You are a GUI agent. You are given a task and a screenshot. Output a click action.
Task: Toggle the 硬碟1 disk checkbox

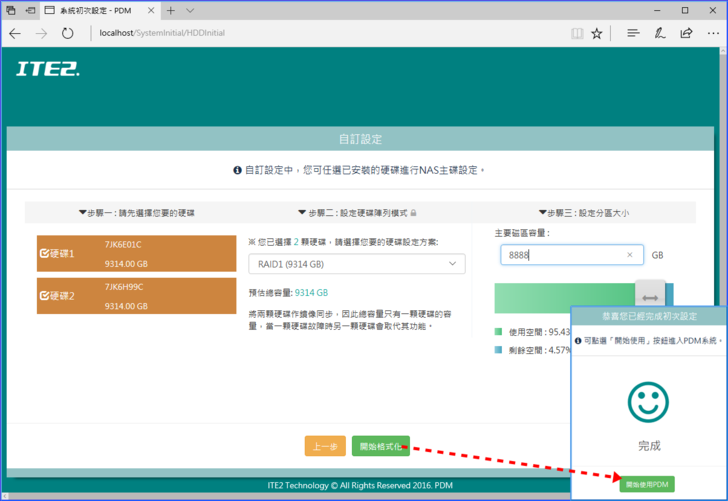(x=44, y=254)
